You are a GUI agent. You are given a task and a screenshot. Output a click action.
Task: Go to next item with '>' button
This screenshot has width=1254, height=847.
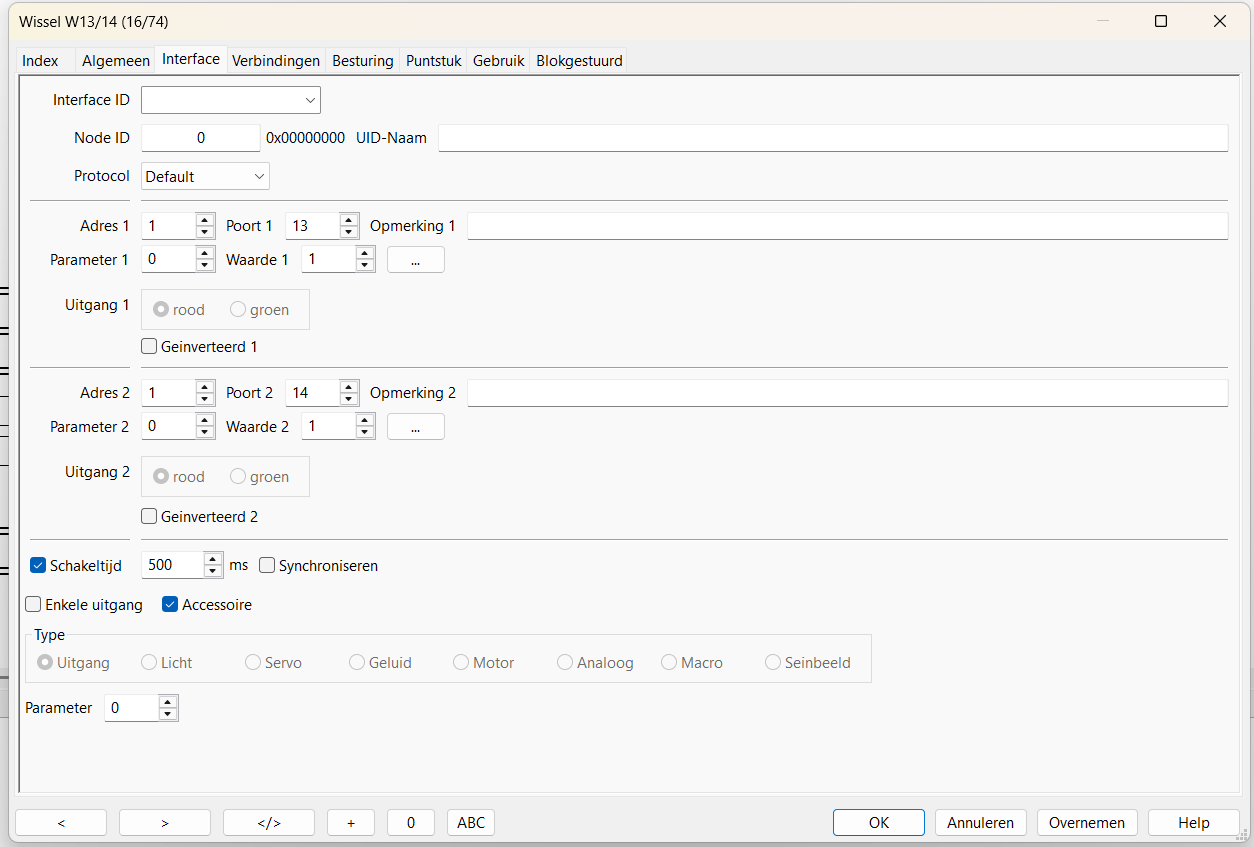(x=165, y=823)
